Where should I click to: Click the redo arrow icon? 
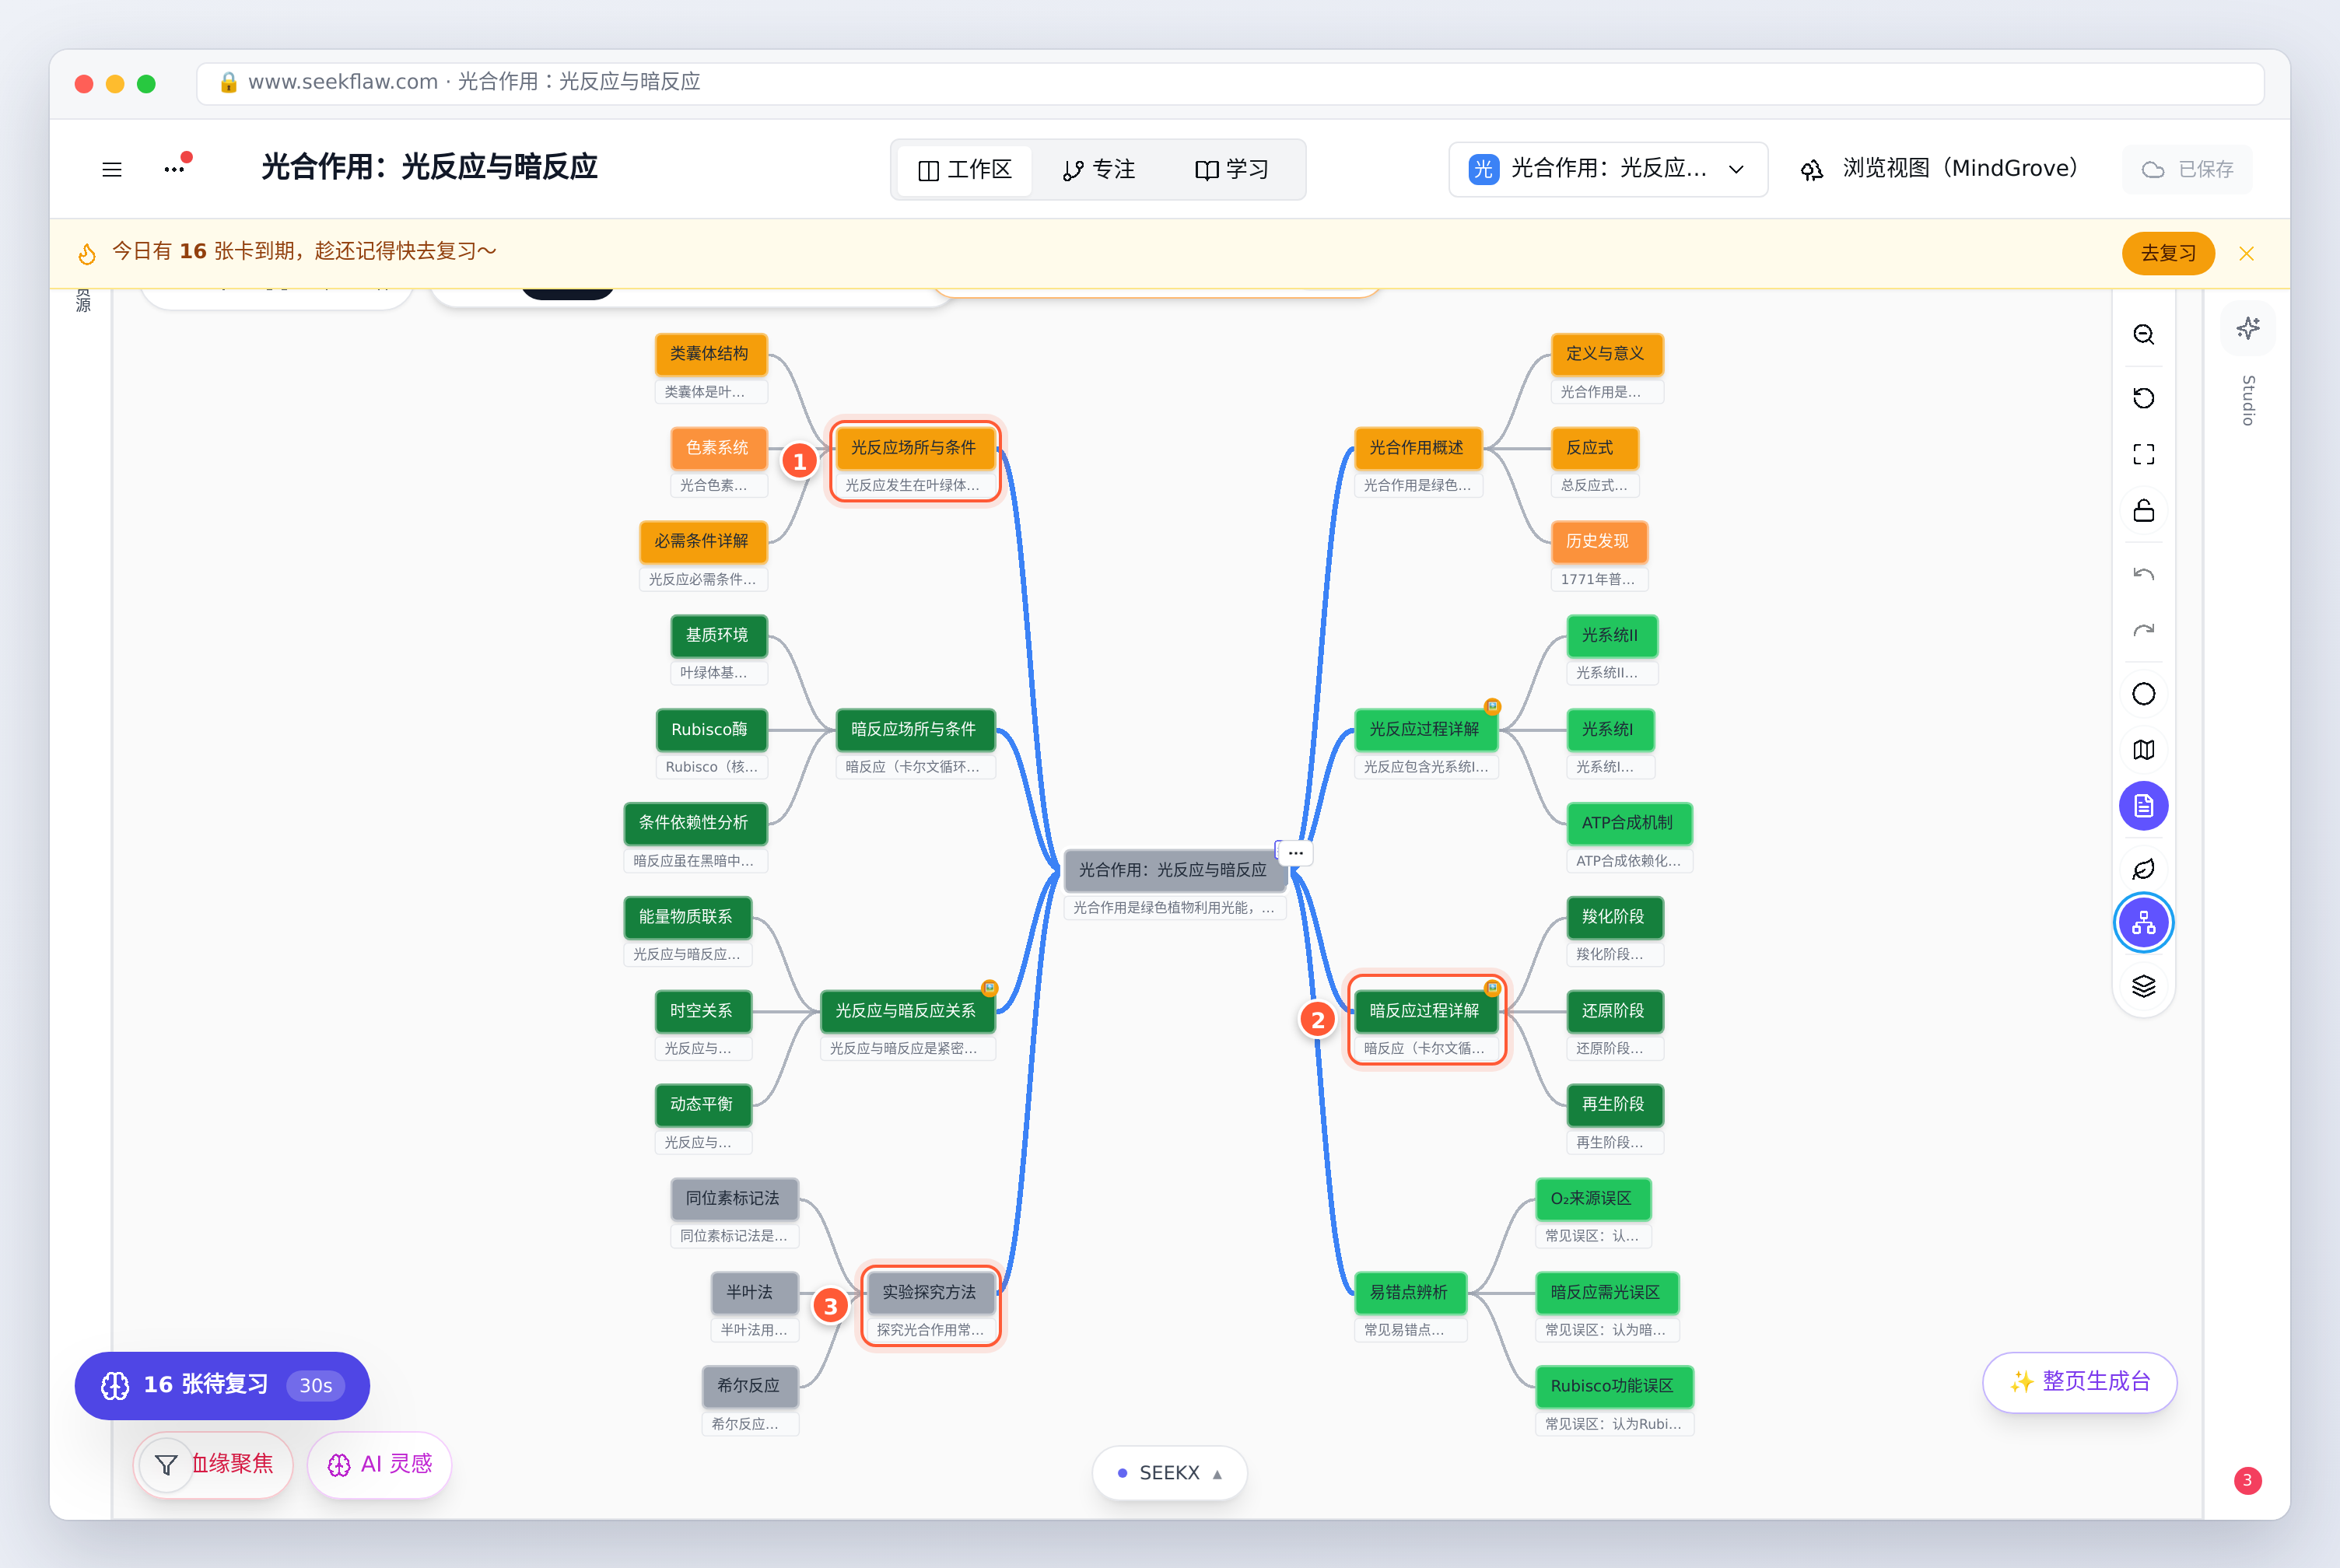click(2143, 630)
